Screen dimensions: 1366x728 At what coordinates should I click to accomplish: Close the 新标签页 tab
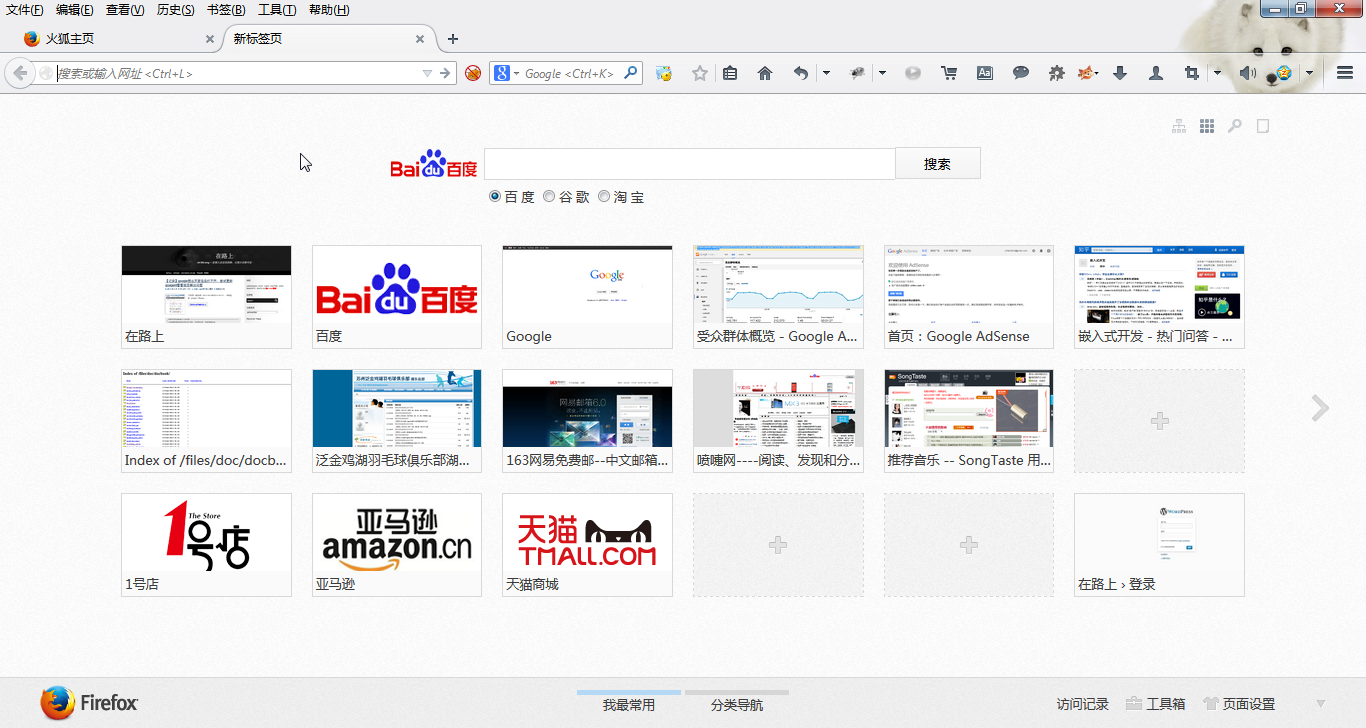pyautogui.click(x=420, y=39)
